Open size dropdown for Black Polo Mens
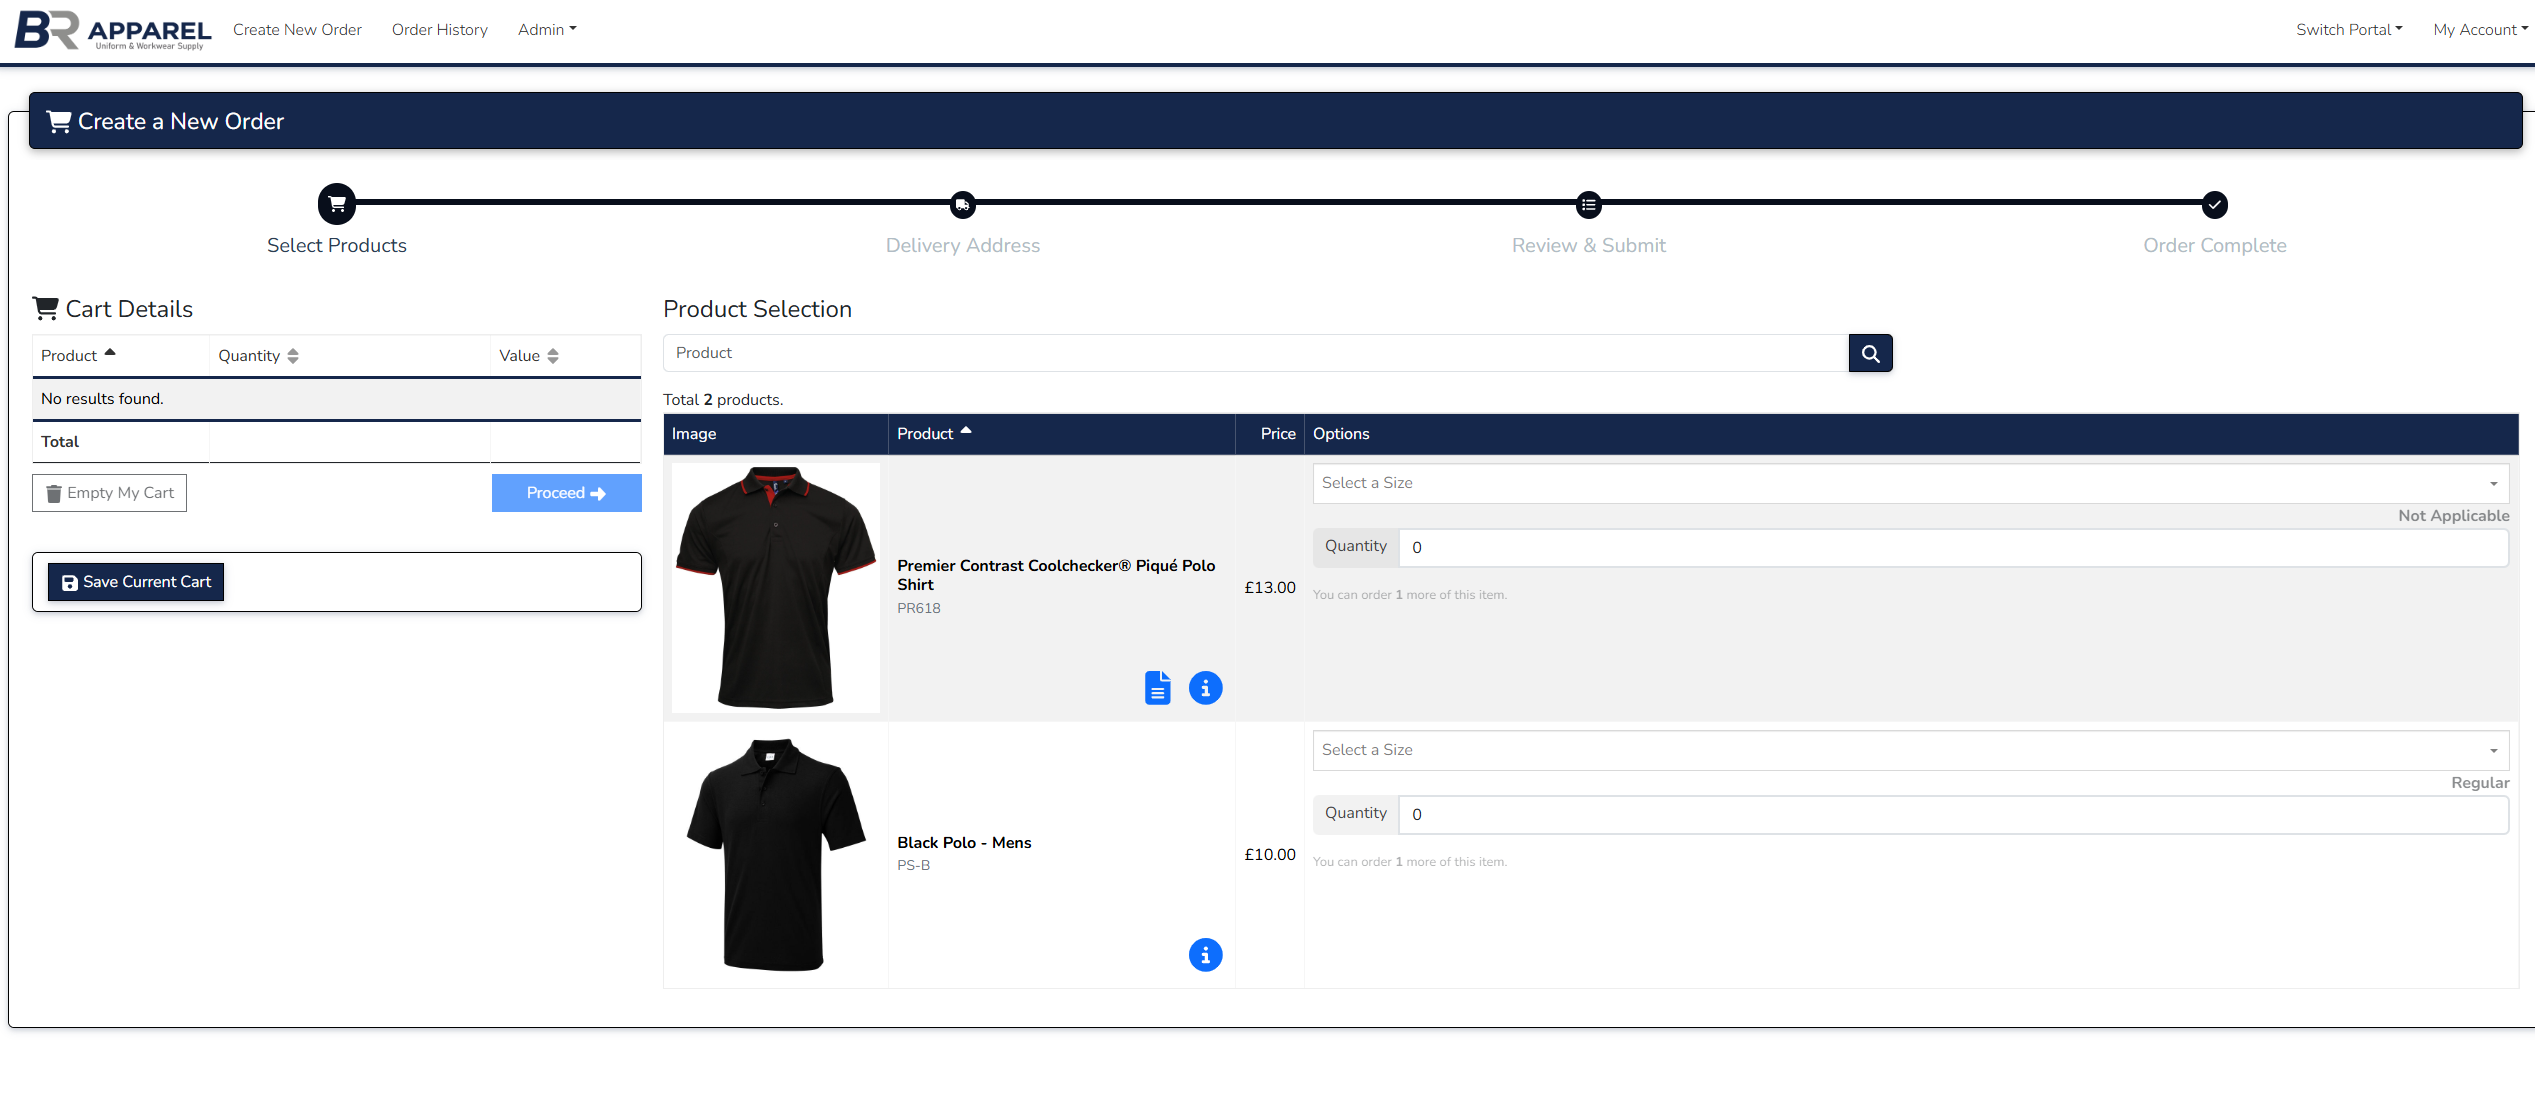Viewport: 2535px width, 1099px height. click(x=1910, y=750)
